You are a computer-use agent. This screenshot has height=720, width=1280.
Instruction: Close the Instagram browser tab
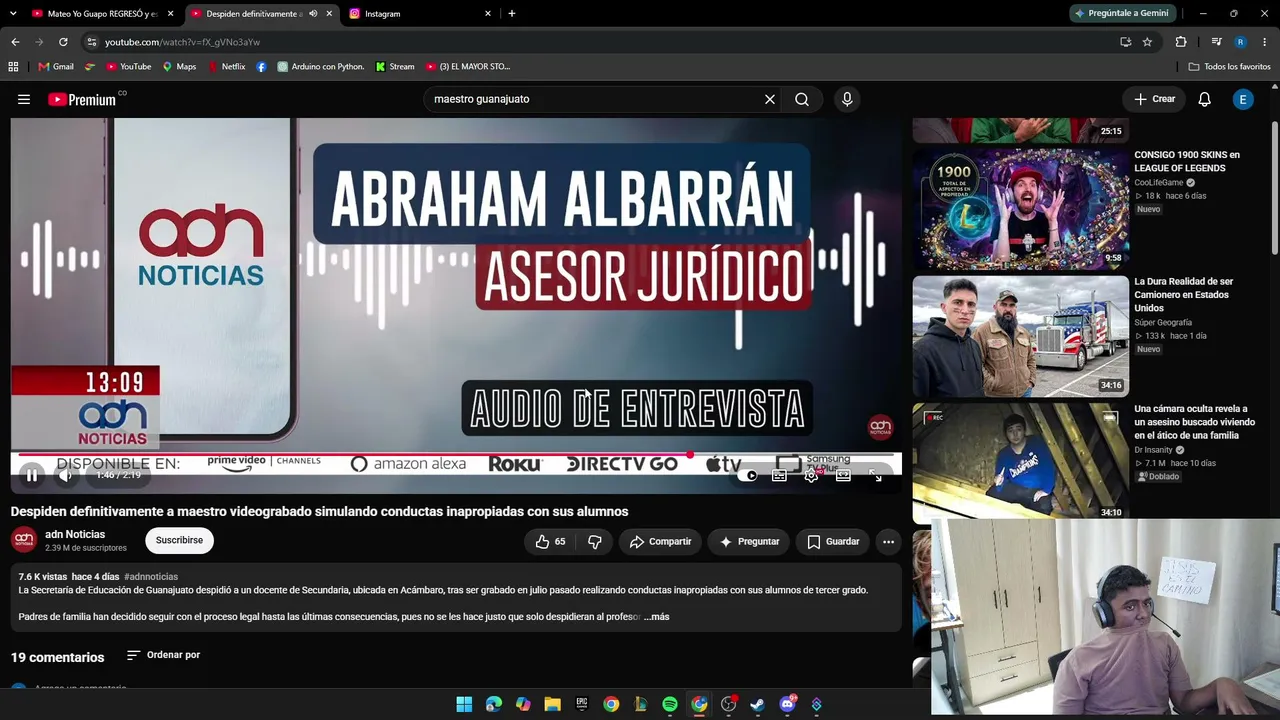[488, 14]
